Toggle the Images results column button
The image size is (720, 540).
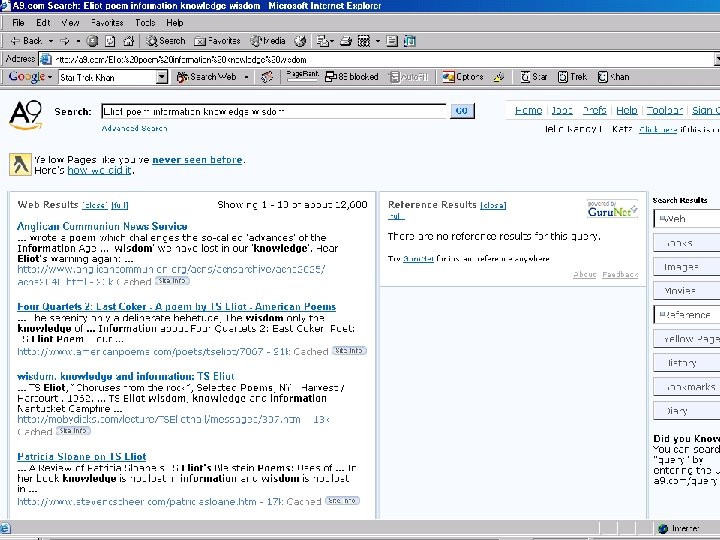click(687, 267)
